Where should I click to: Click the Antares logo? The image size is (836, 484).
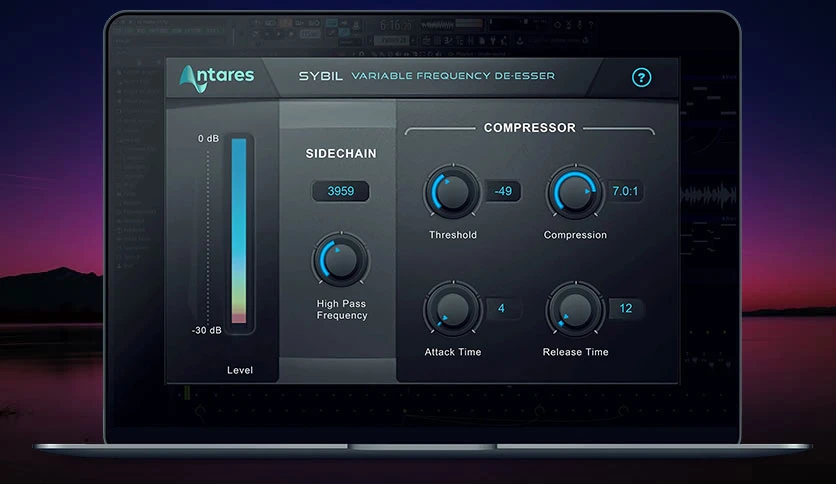[217, 78]
